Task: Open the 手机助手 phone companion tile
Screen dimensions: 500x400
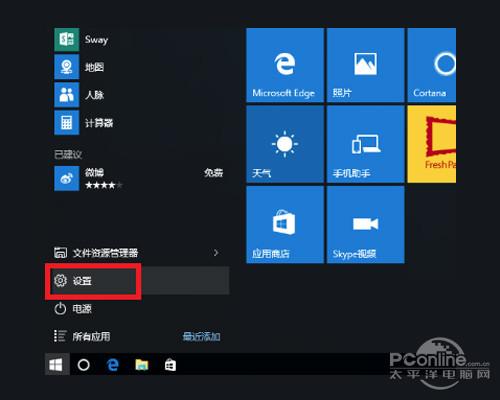Action: pos(366,144)
